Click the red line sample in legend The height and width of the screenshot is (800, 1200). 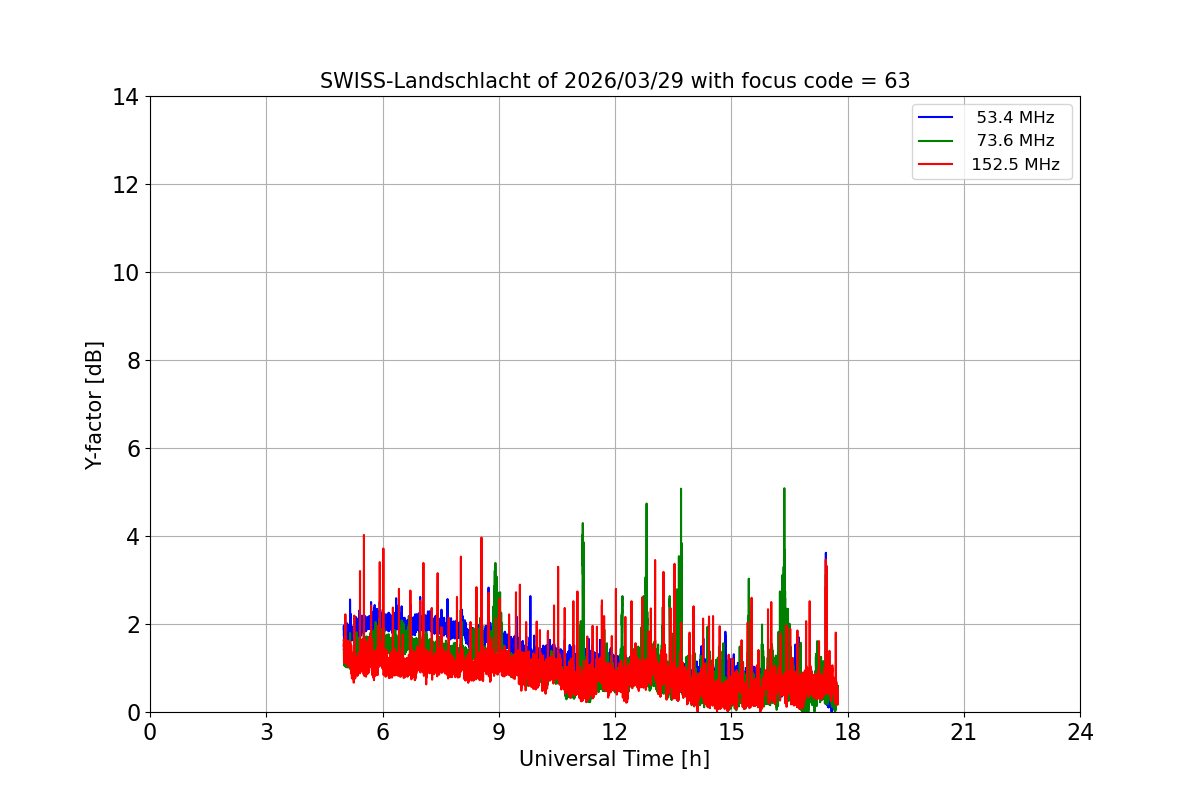pos(936,165)
